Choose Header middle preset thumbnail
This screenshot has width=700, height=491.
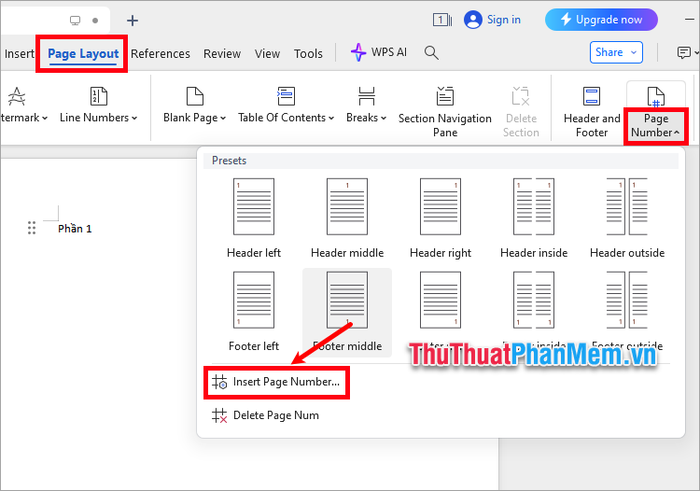click(x=347, y=207)
